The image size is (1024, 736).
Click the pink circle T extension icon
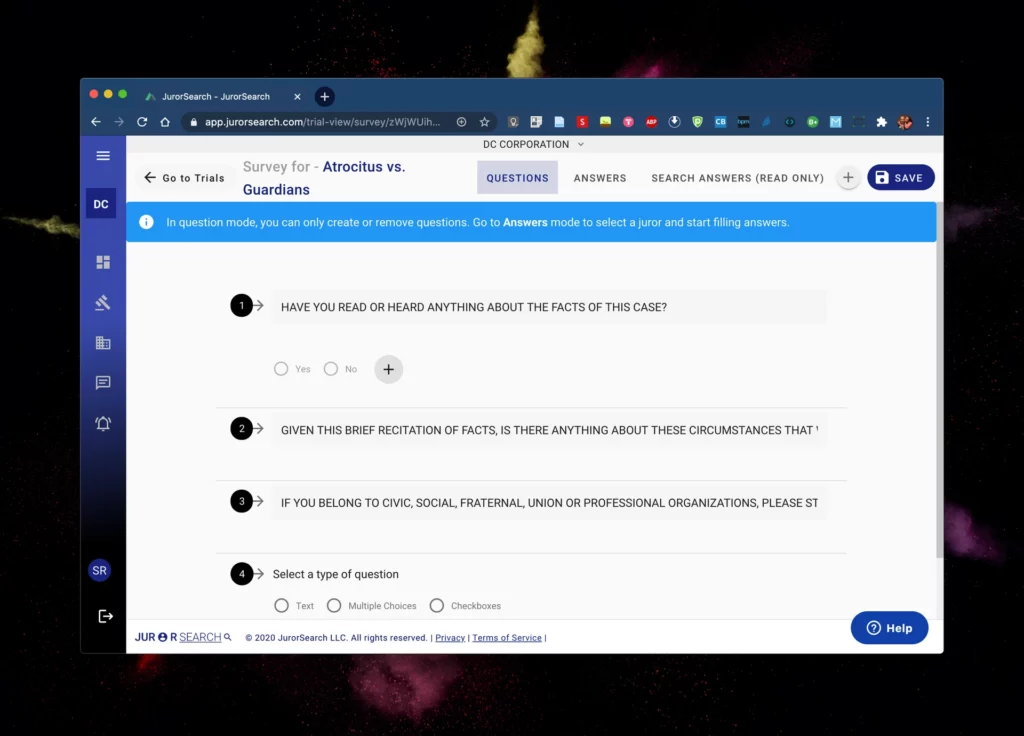pyautogui.click(x=628, y=122)
